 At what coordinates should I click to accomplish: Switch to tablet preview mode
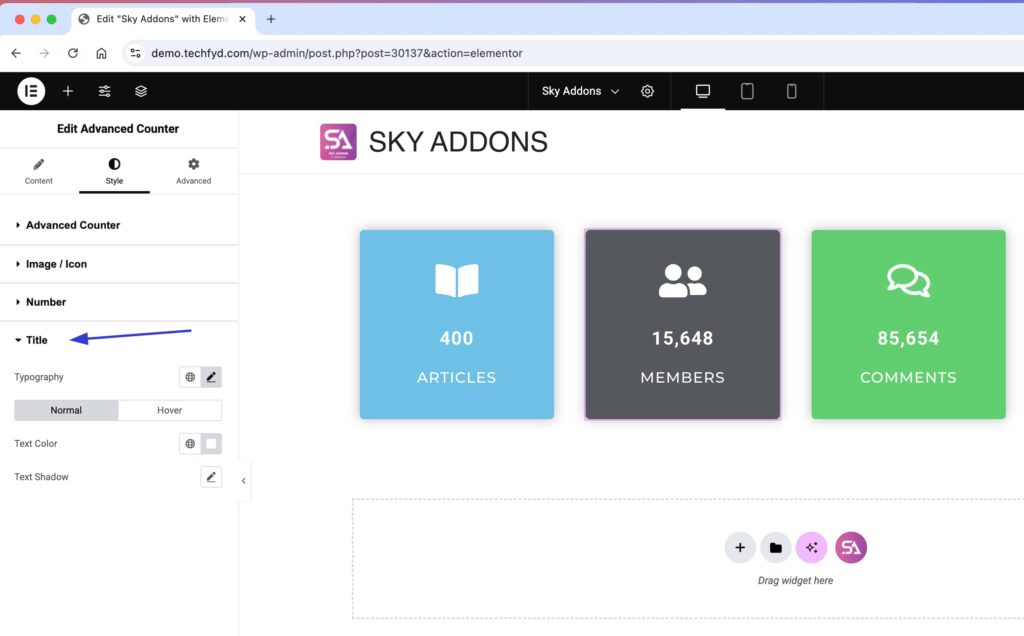pyautogui.click(x=747, y=91)
